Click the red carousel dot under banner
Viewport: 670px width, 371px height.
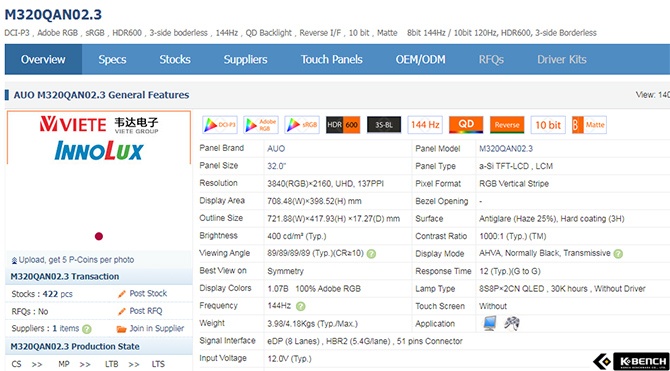pos(99,236)
